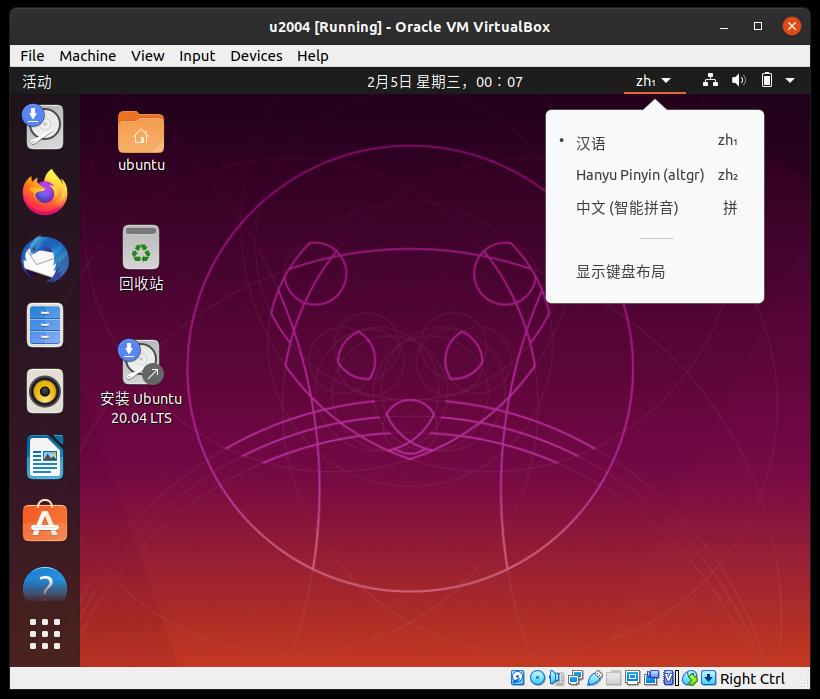Collapse the zh input source dropdown
Screen dimensions: 820x699
tap(654, 81)
